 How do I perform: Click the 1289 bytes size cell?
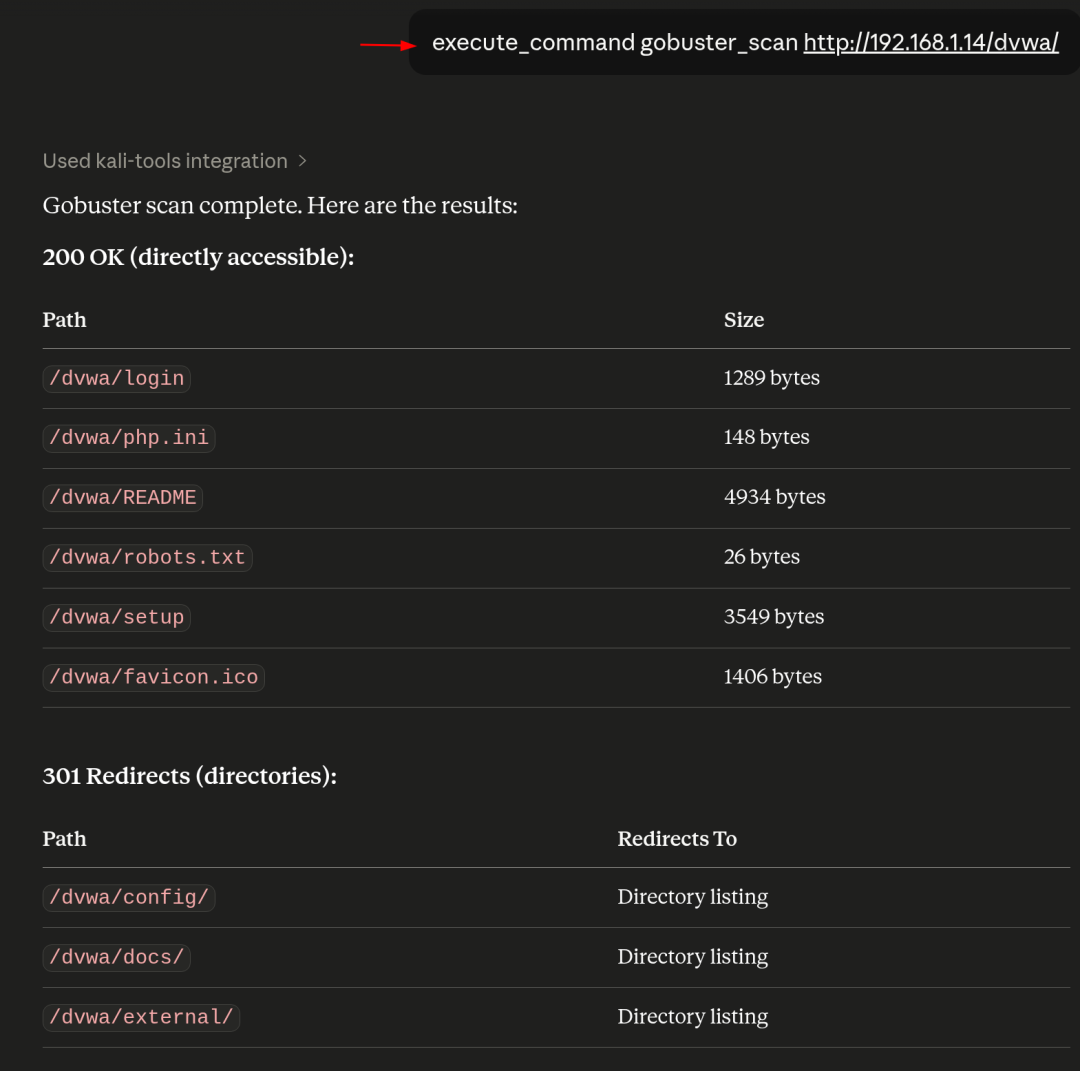point(771,378)
